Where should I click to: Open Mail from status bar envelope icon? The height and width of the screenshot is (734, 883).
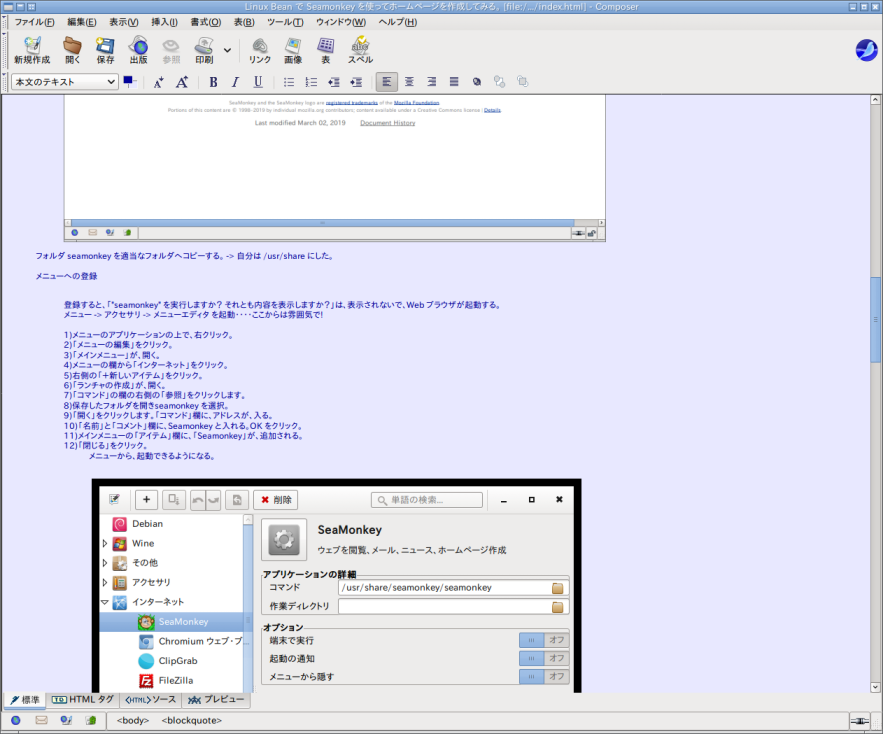pyautogui.click(x=41, y=720)
